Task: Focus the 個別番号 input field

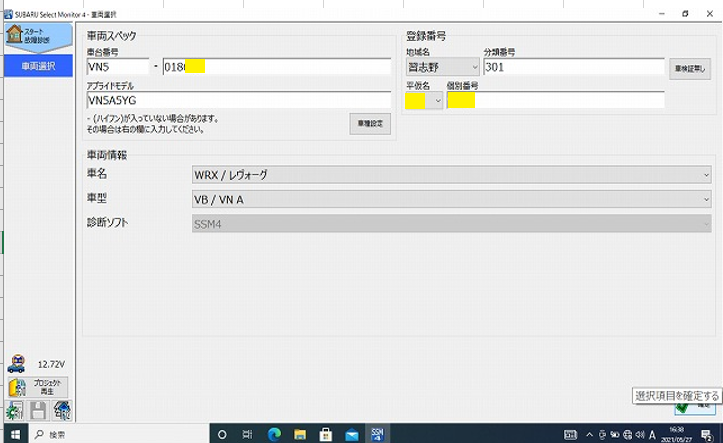Action: coord(556,100)
